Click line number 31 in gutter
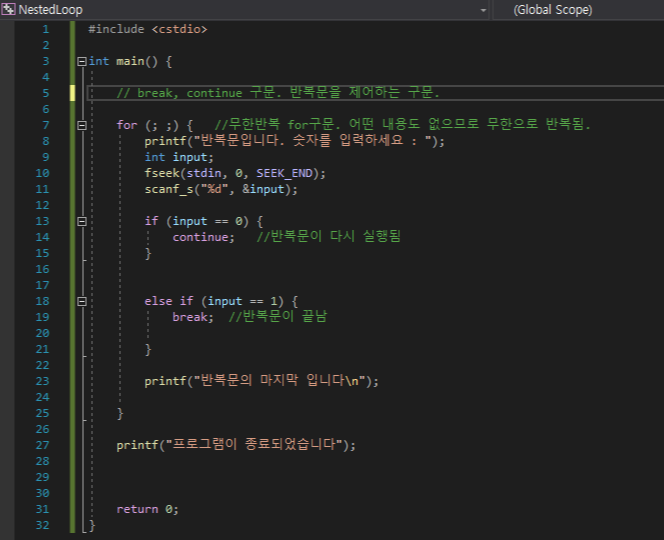Screen dimensions: 664x540 [42, 509]
